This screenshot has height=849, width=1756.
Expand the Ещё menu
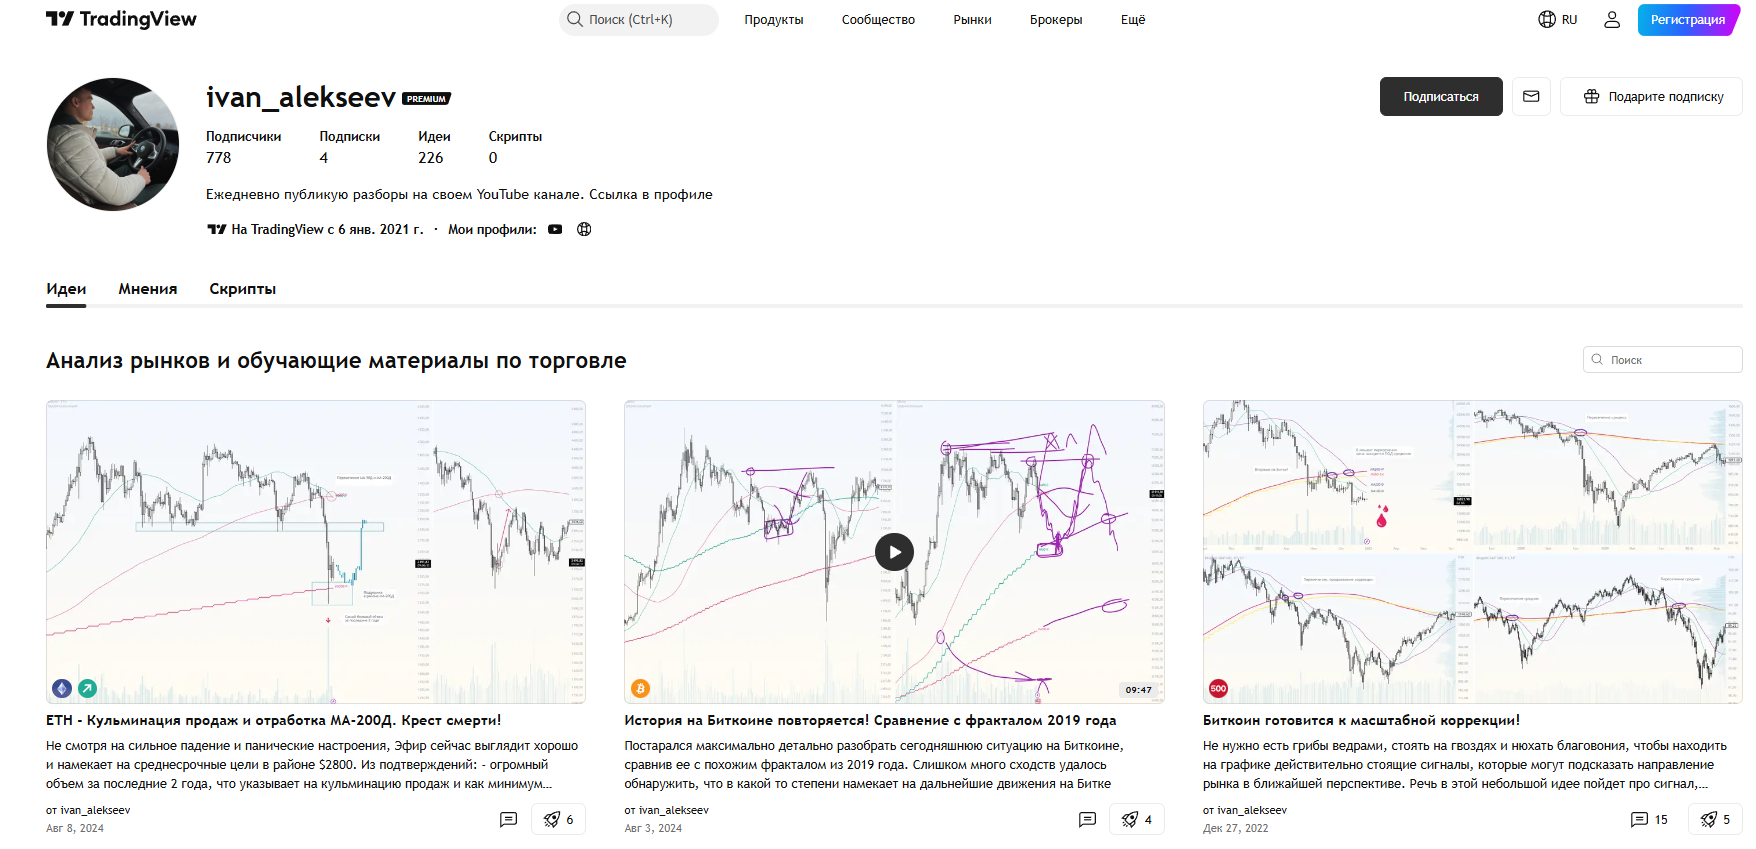coord(1133,19)
